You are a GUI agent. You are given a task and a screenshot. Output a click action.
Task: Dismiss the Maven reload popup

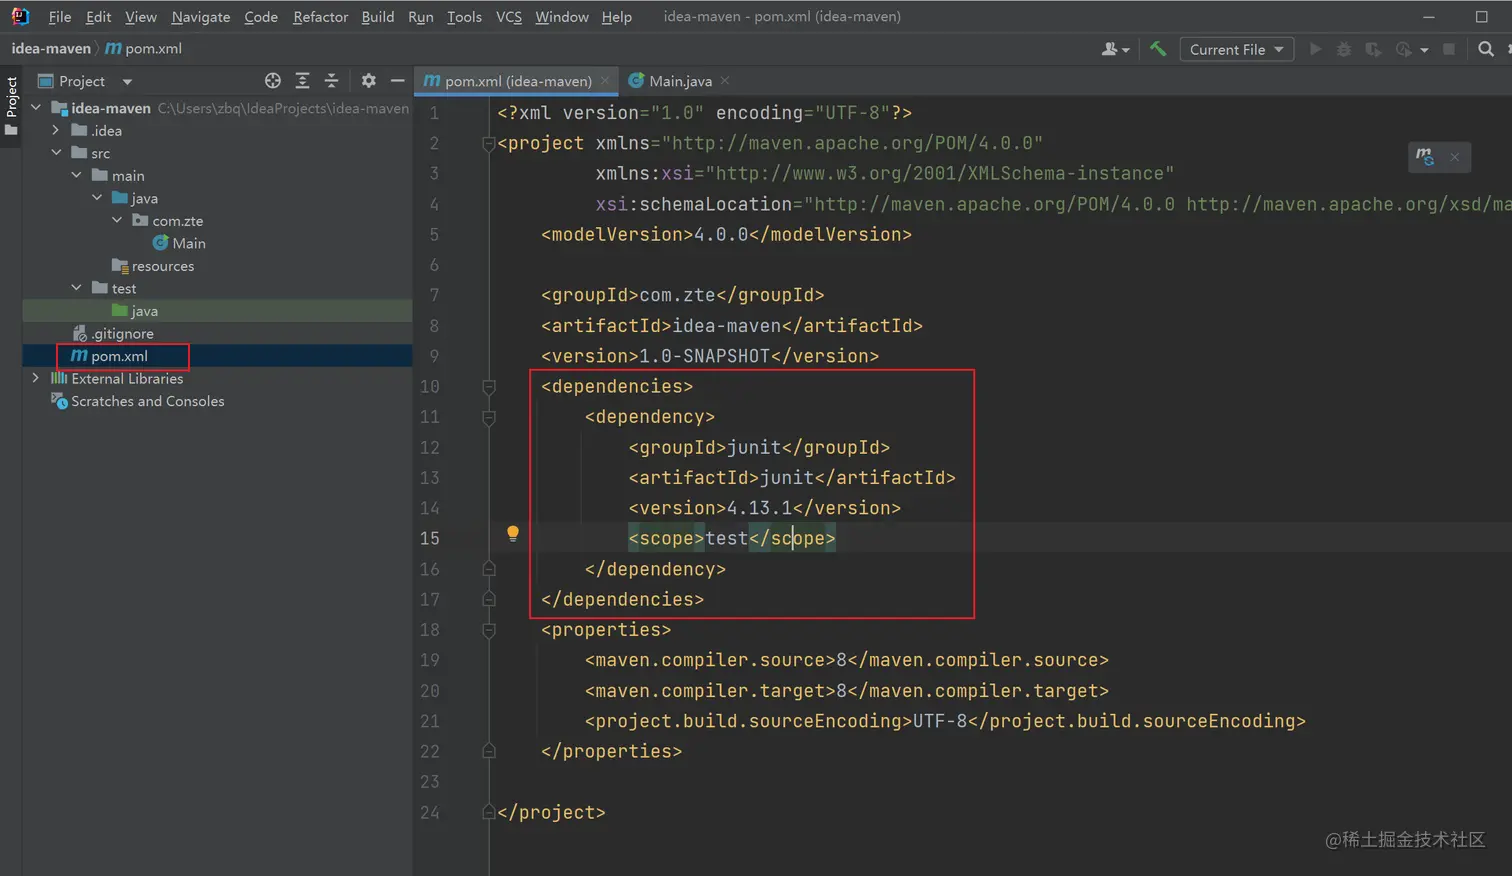coord(1455,157)
